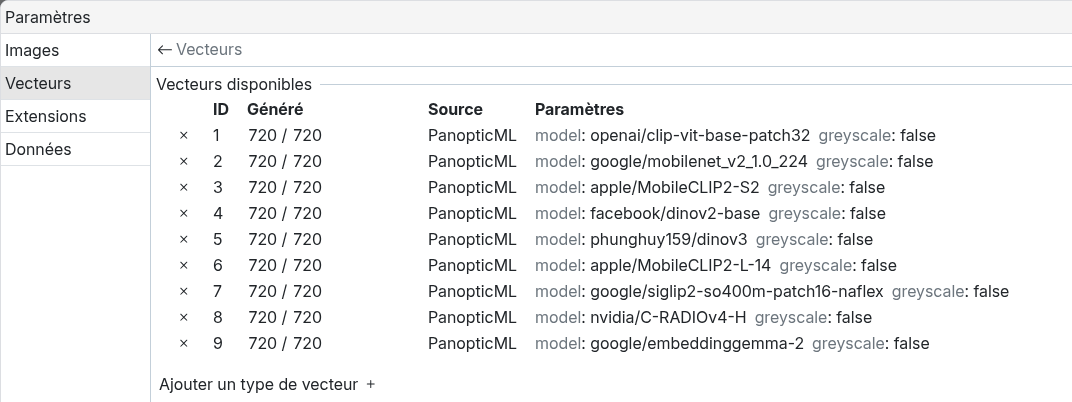Screen dimensions: 1072x402
Task: Select openai/clip-vit-base-patch32 model text
Action: click(x=700, y=136)
